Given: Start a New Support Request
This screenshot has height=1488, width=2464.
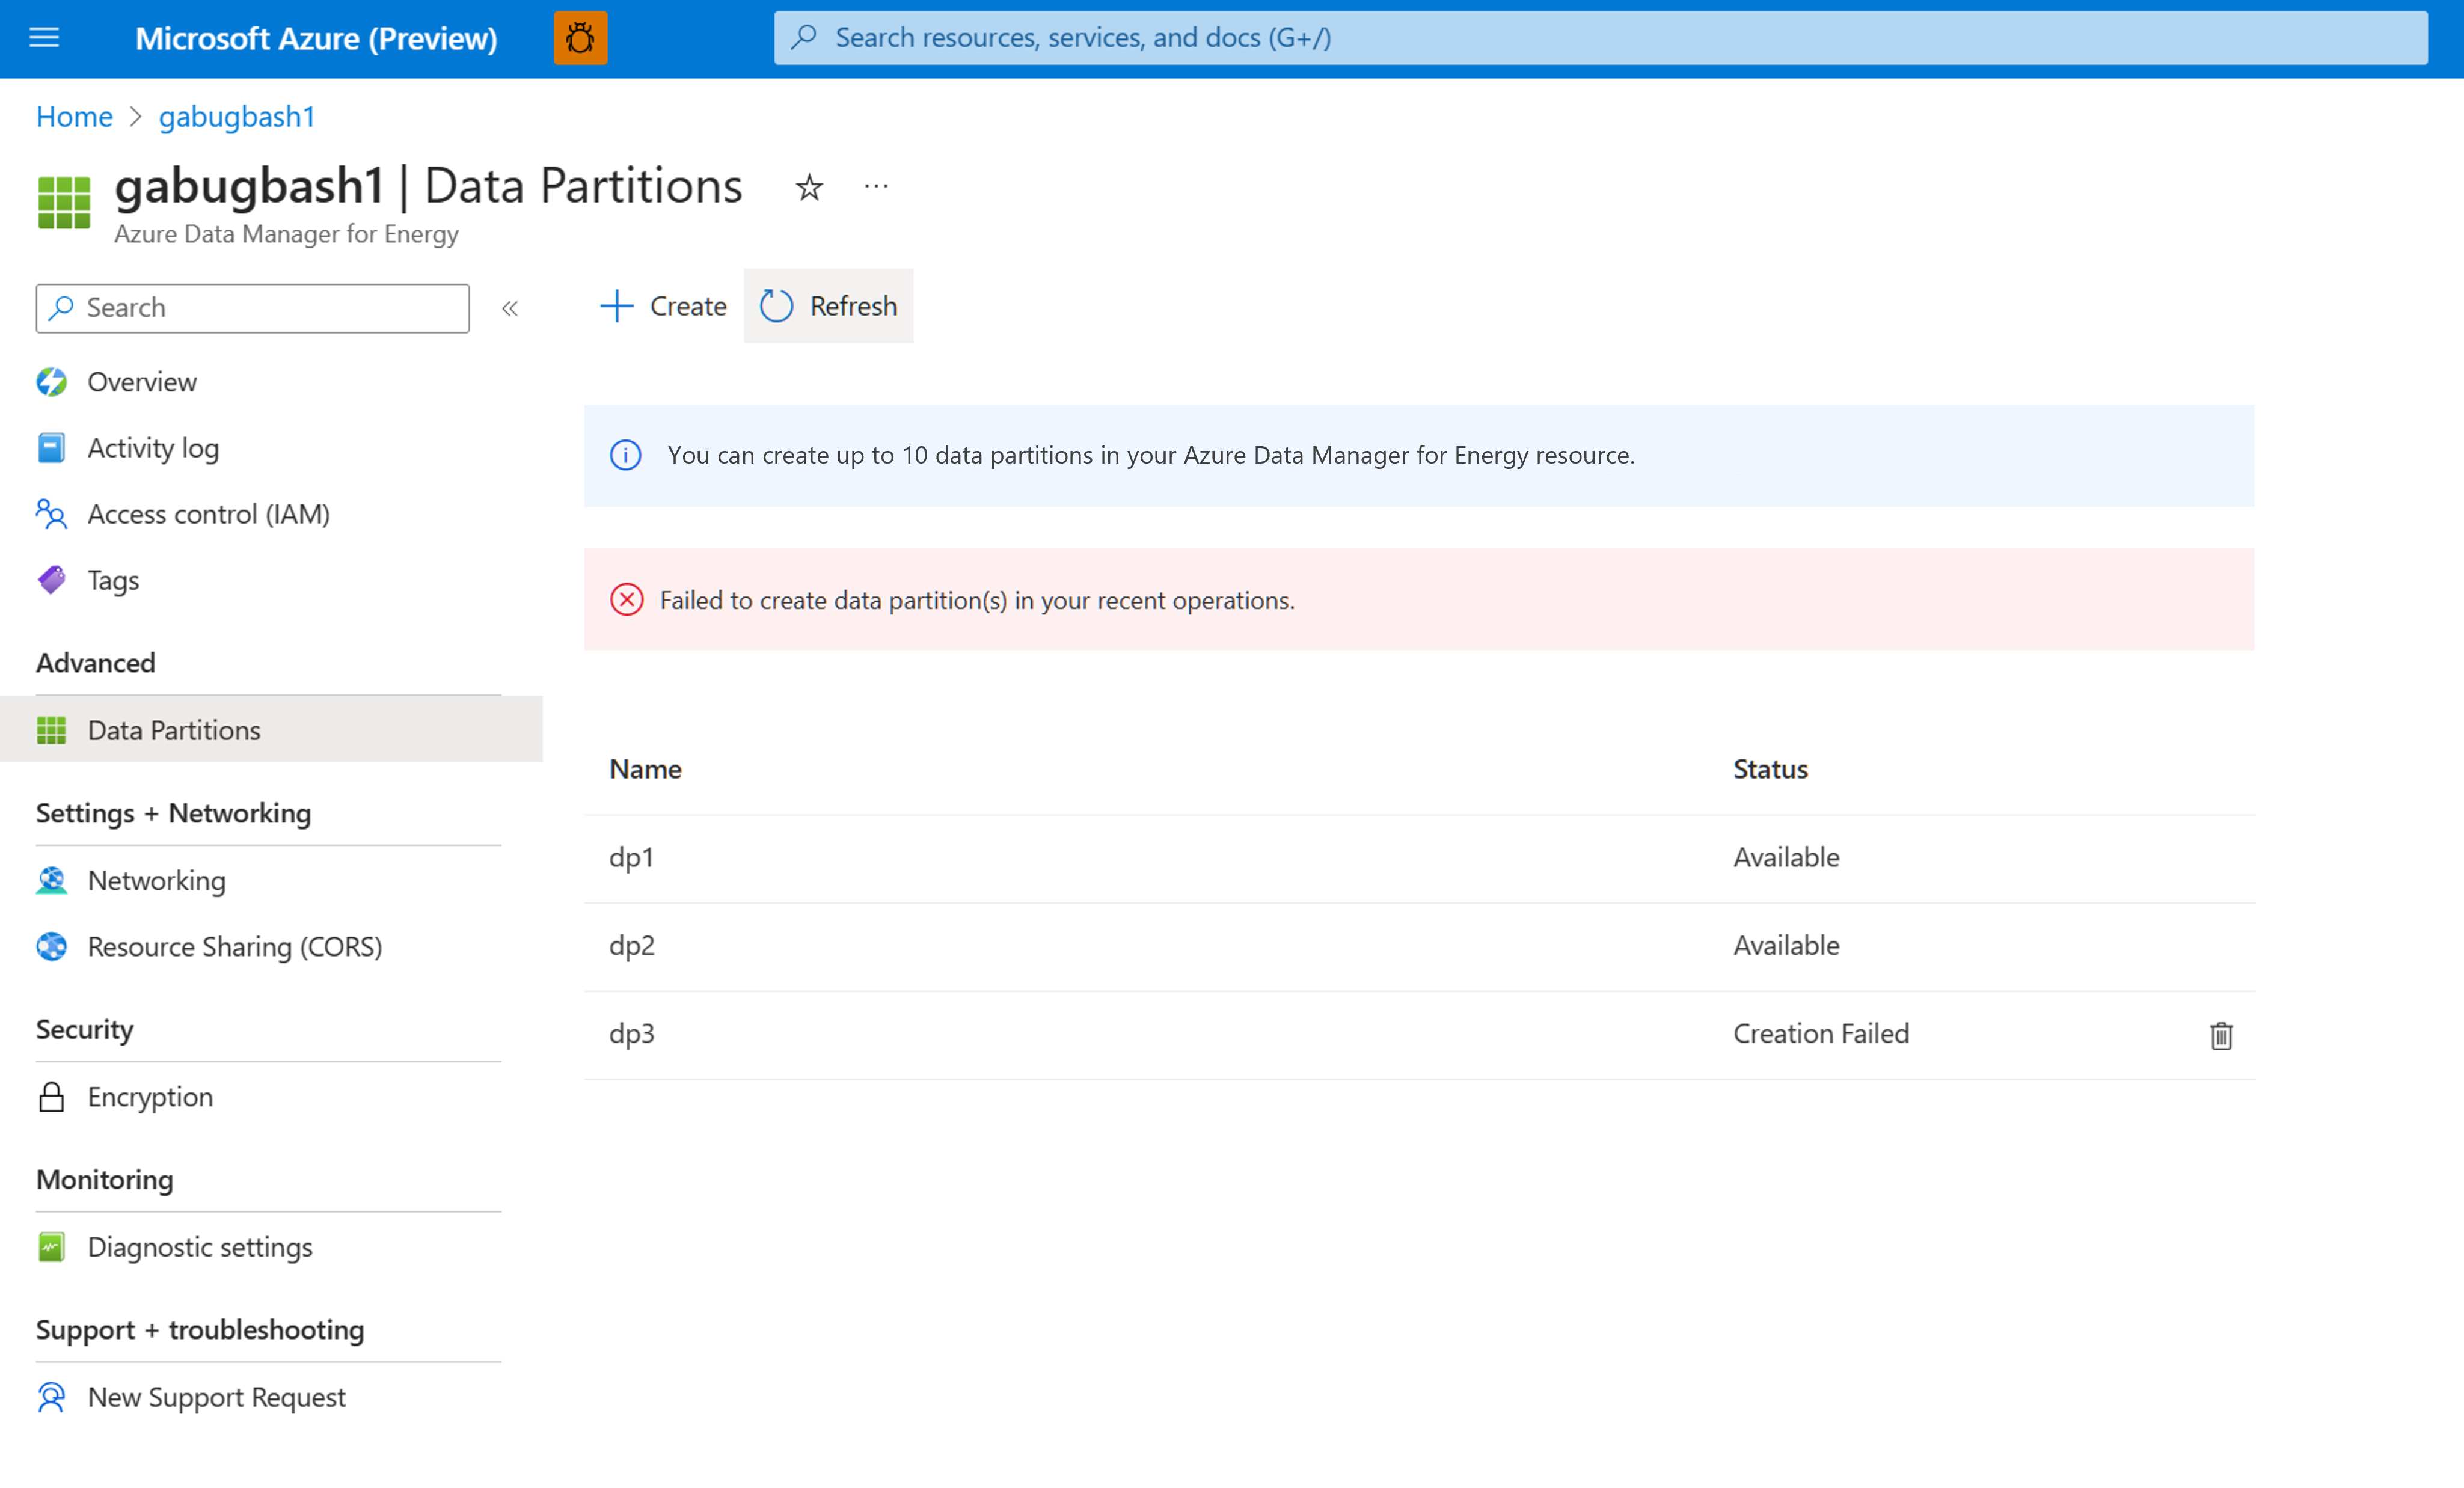Looking at the screenshot, I should pos(216,1397).
